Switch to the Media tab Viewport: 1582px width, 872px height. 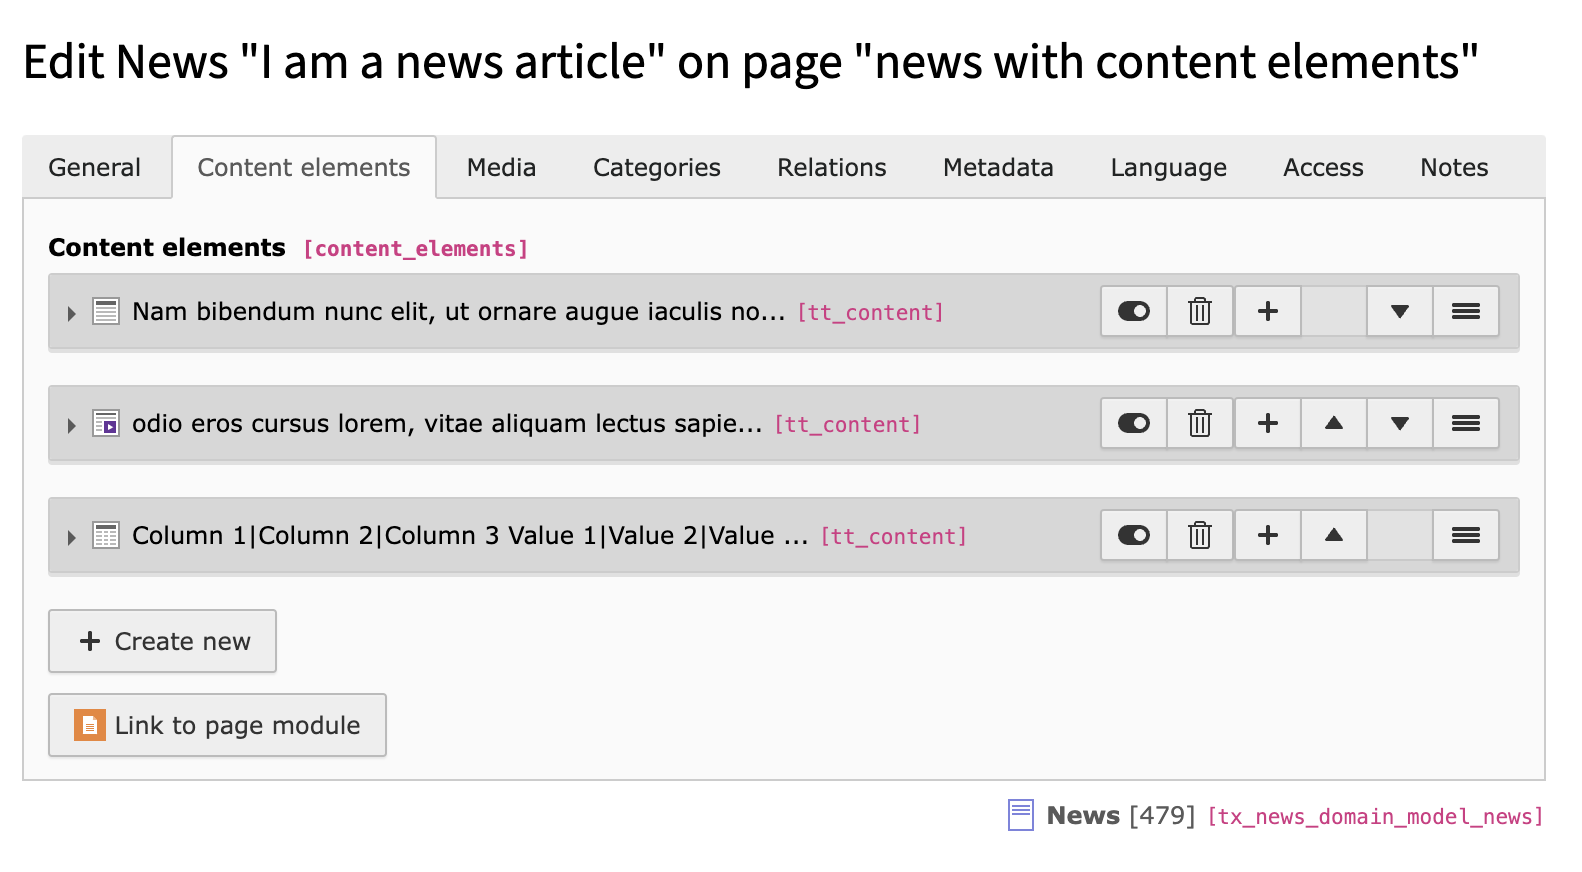pos(501,168)
